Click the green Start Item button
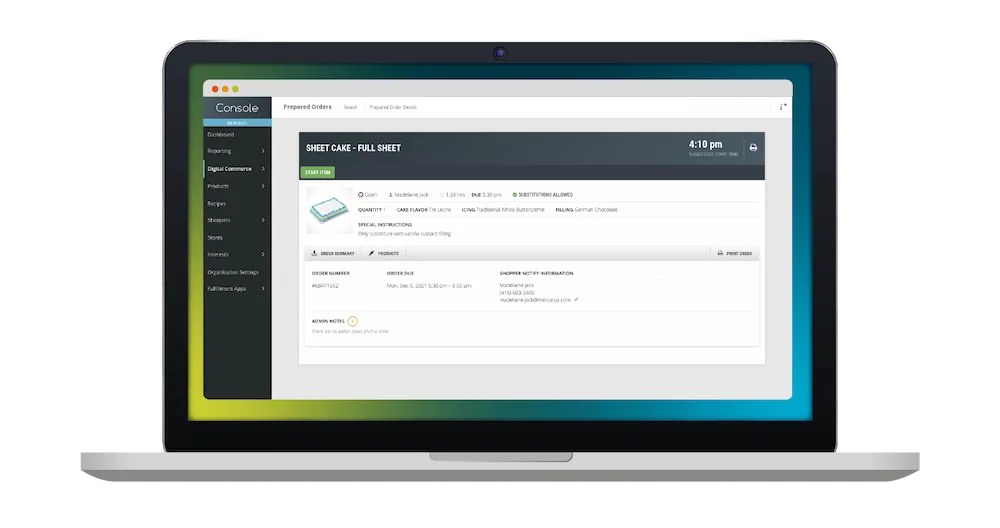This screenshot has width=1000, height=528. point(318,172)
